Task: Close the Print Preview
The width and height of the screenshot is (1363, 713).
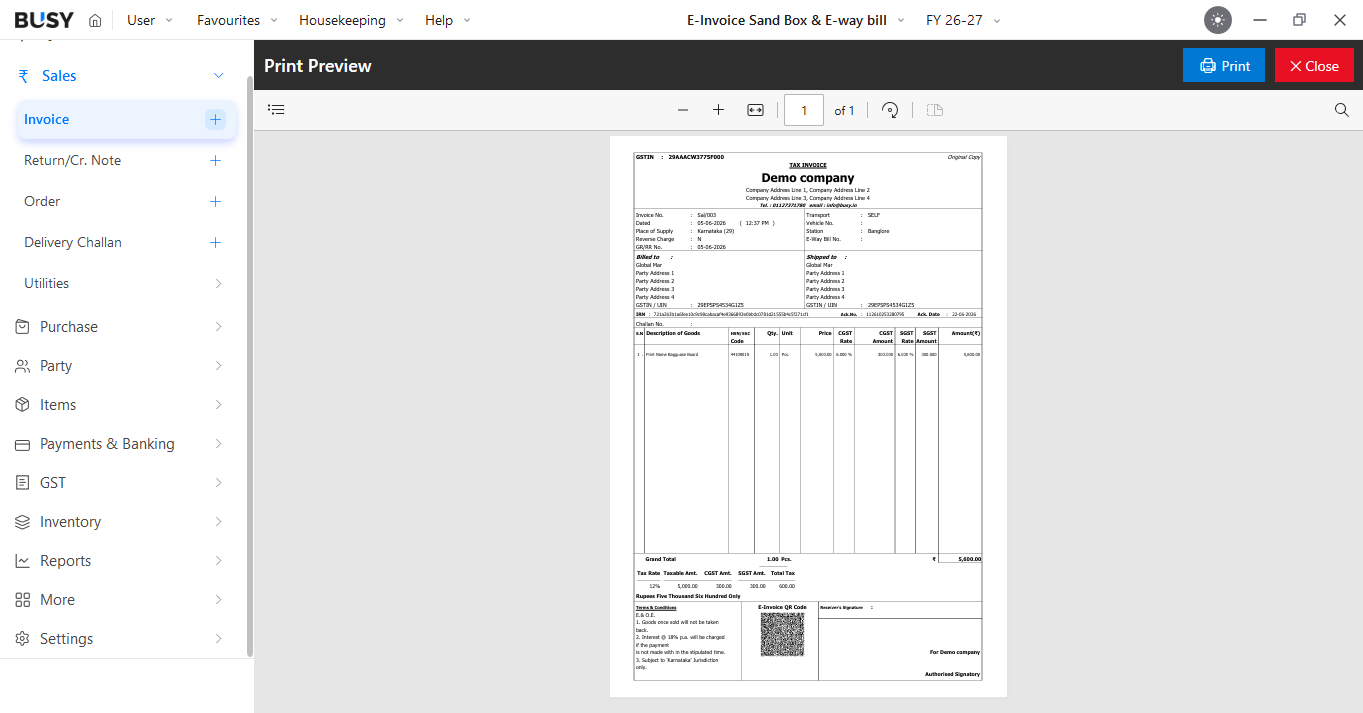Action: (1314, 65)
